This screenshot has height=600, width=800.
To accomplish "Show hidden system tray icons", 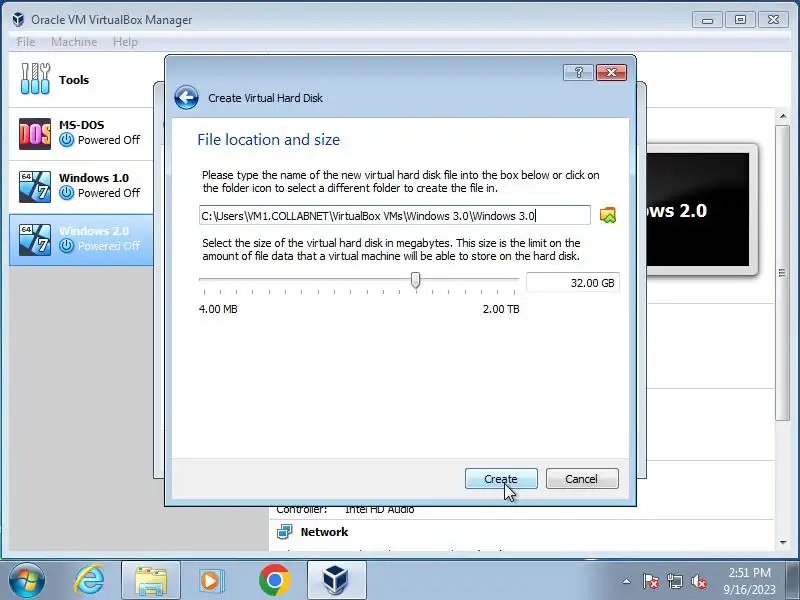I will click(627, 581).
